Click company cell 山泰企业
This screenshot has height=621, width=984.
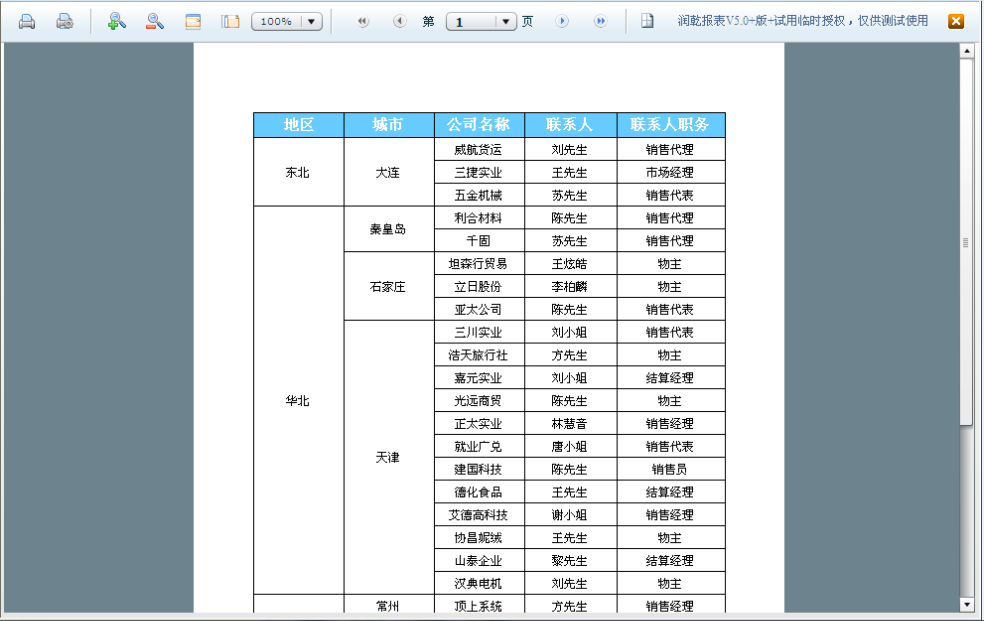coord(479,561)
